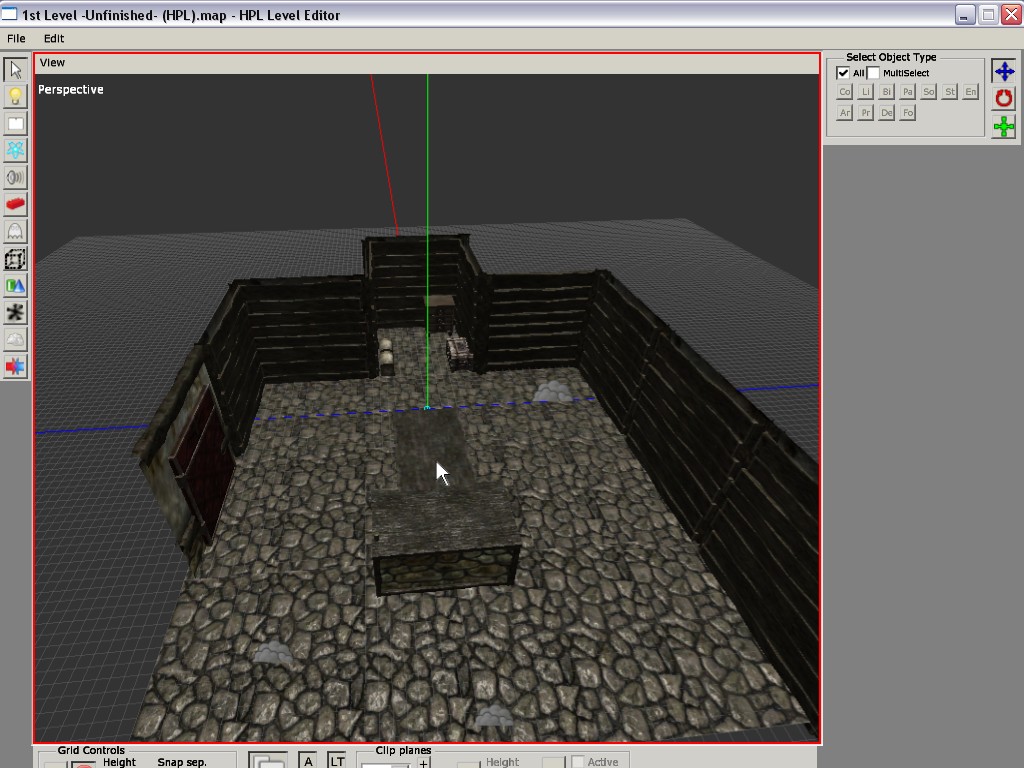
Task: Switch to Scale mode (green cross)
Action: pos(1004,126)
